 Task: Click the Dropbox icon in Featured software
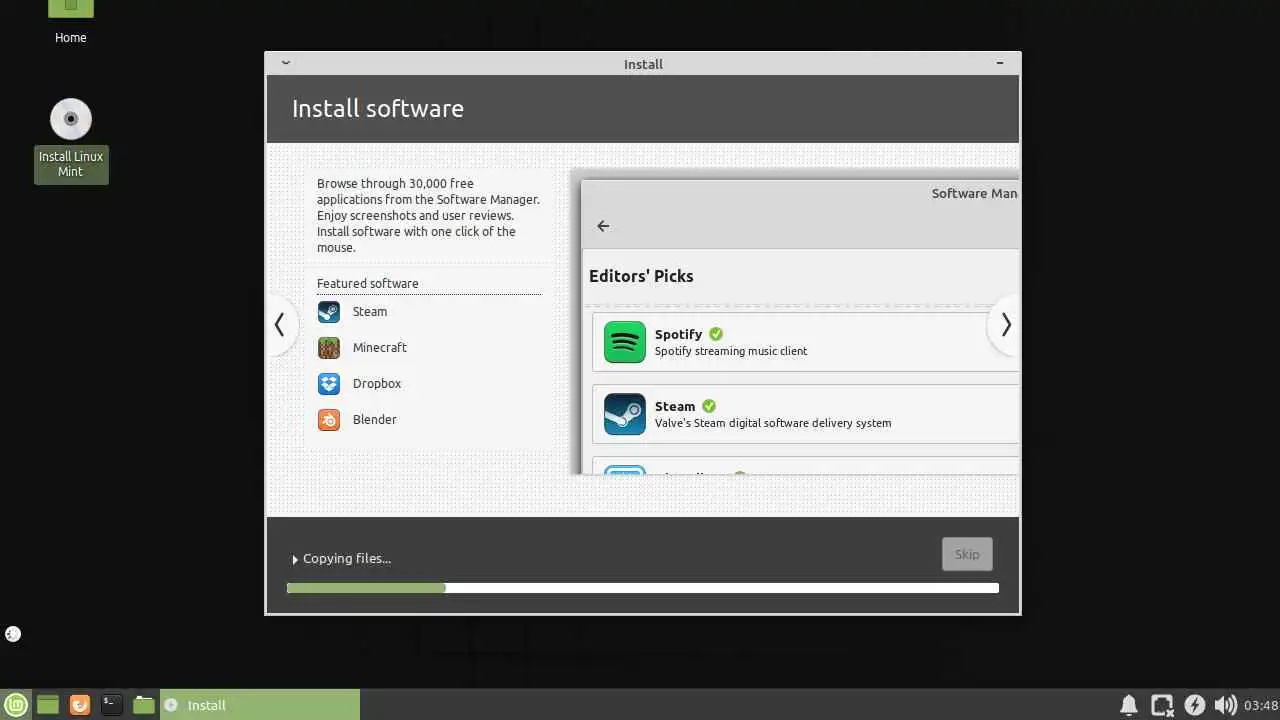point(329,384)
